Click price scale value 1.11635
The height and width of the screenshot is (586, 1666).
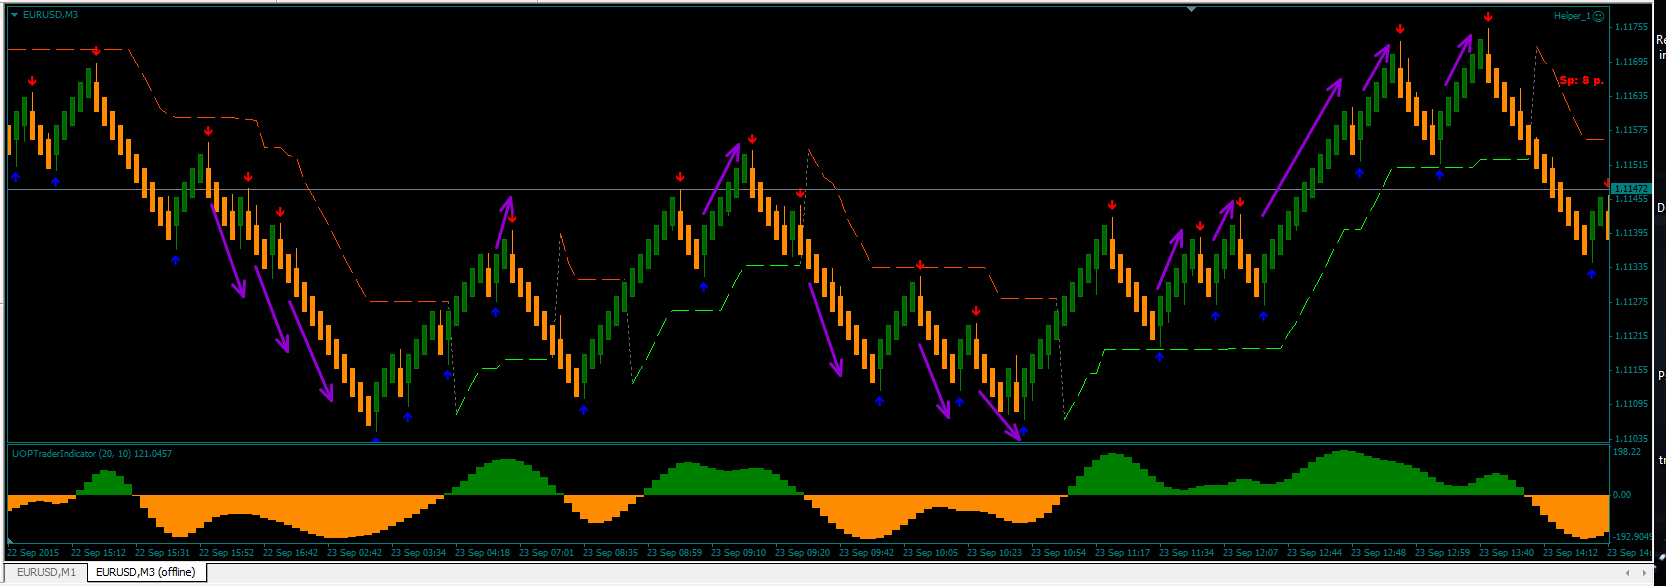click(x=1631, y=96)
